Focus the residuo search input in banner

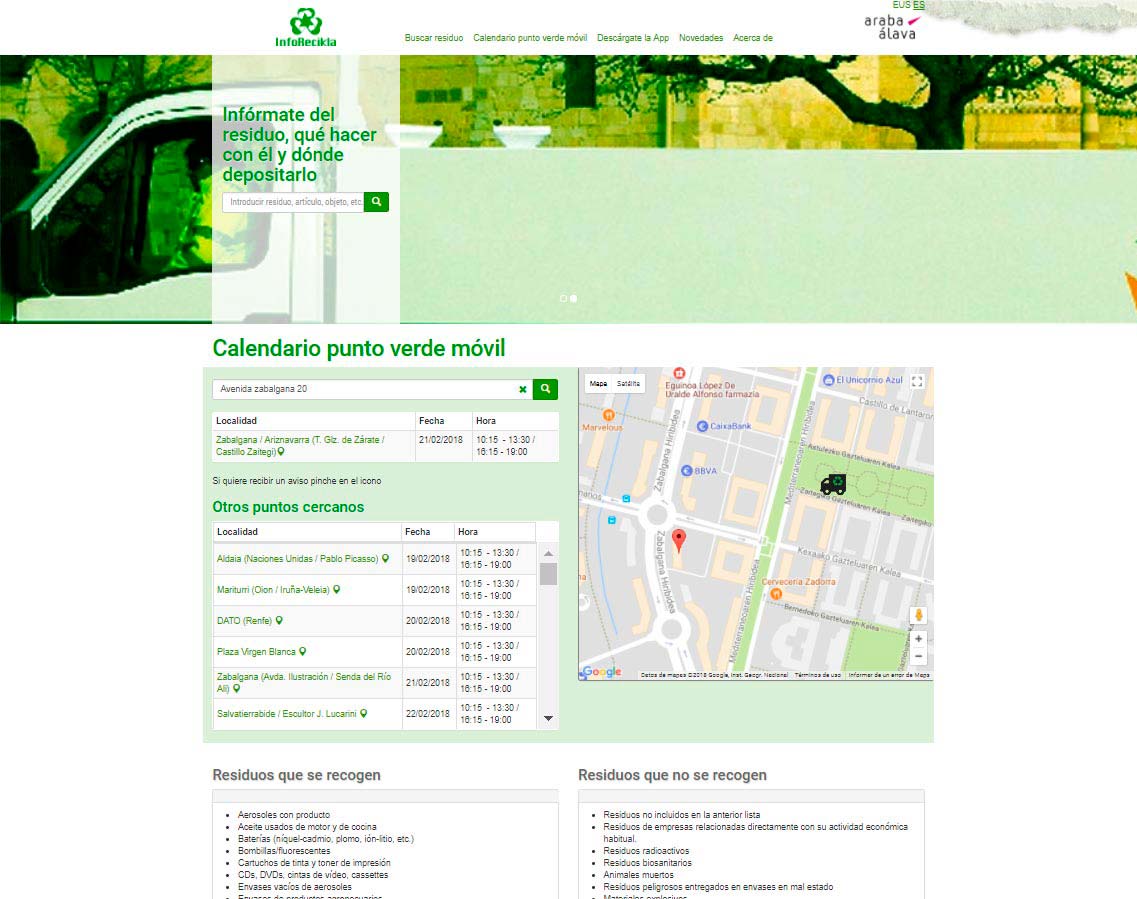tap(293, 202)
